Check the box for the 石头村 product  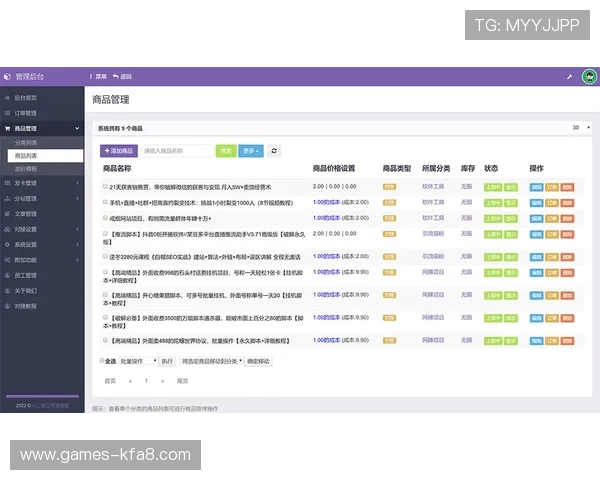(x=105, y=272)
